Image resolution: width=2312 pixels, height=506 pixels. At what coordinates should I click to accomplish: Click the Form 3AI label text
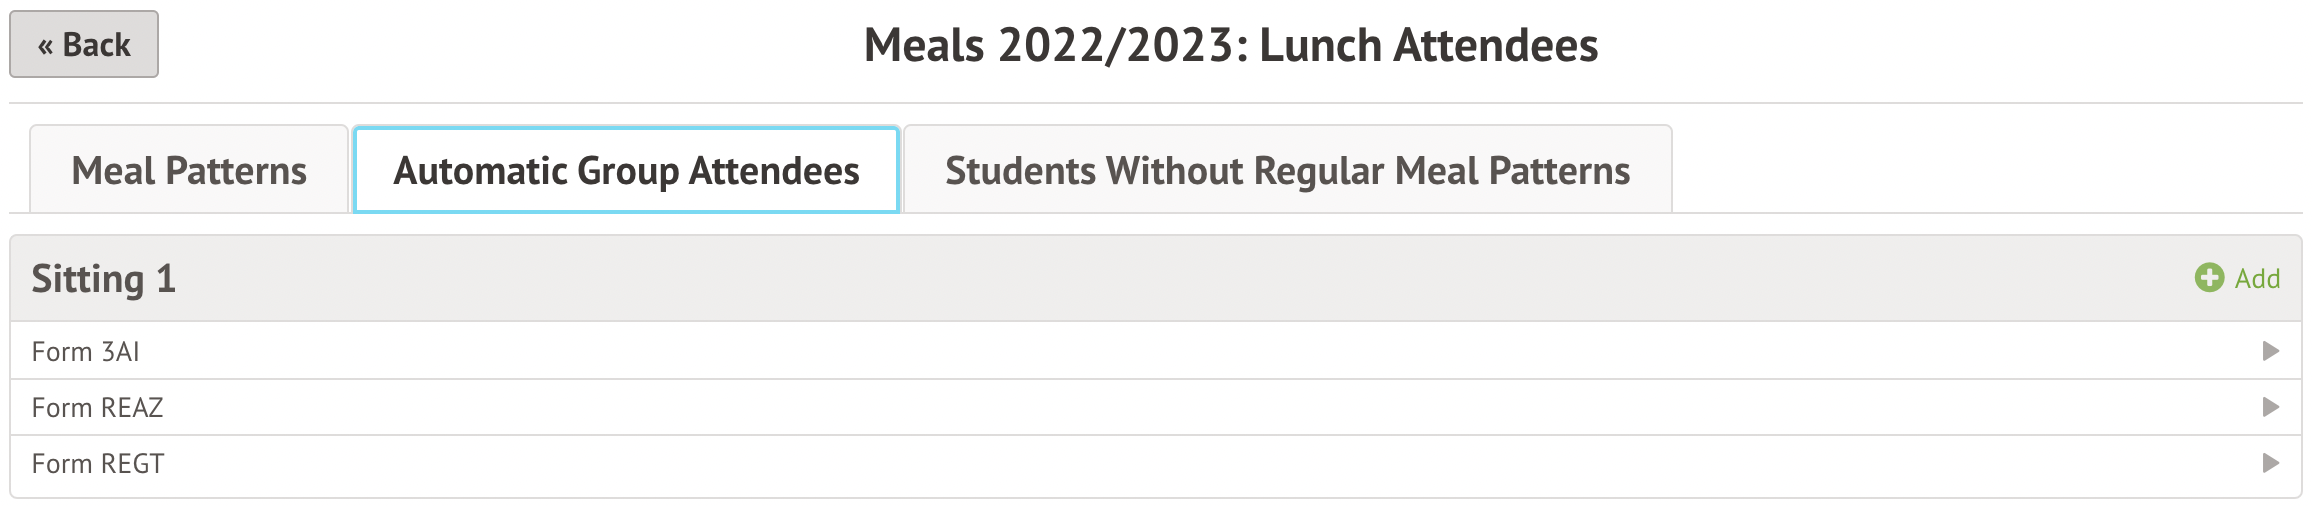[x=86, y=352]
